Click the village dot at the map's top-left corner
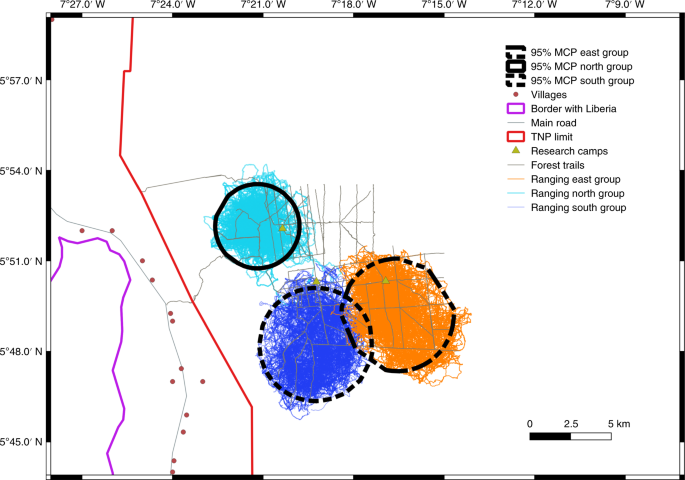 pos(52,20)
